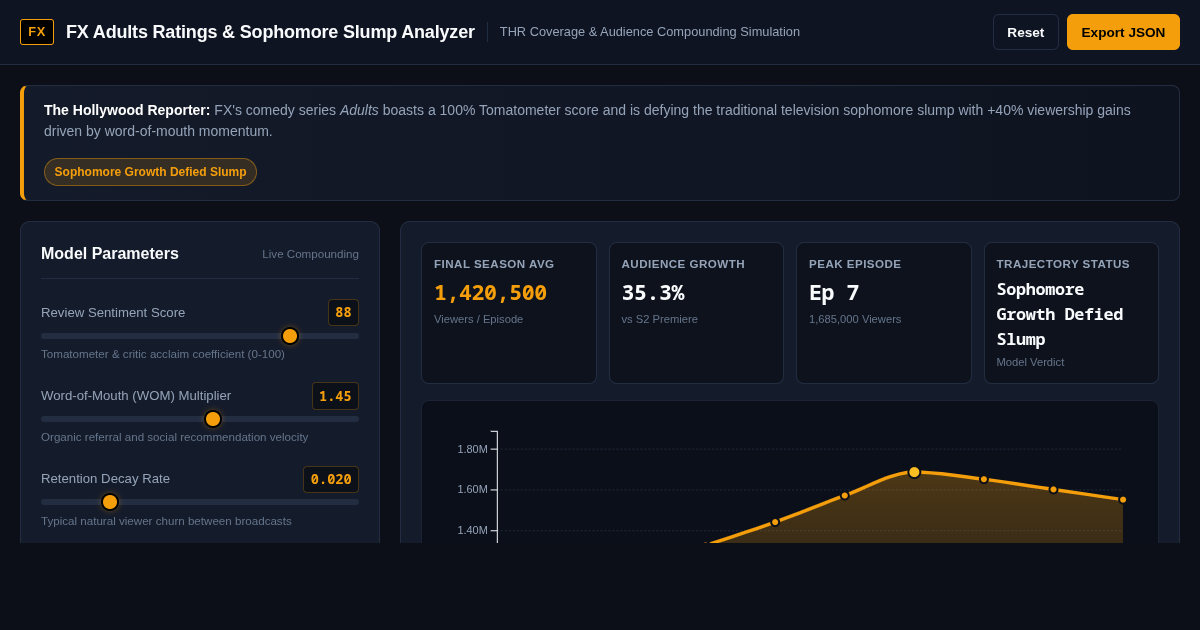Click the 1.40M axis label
Screen dimensions: 1200x630
click(x=472, y=530)
